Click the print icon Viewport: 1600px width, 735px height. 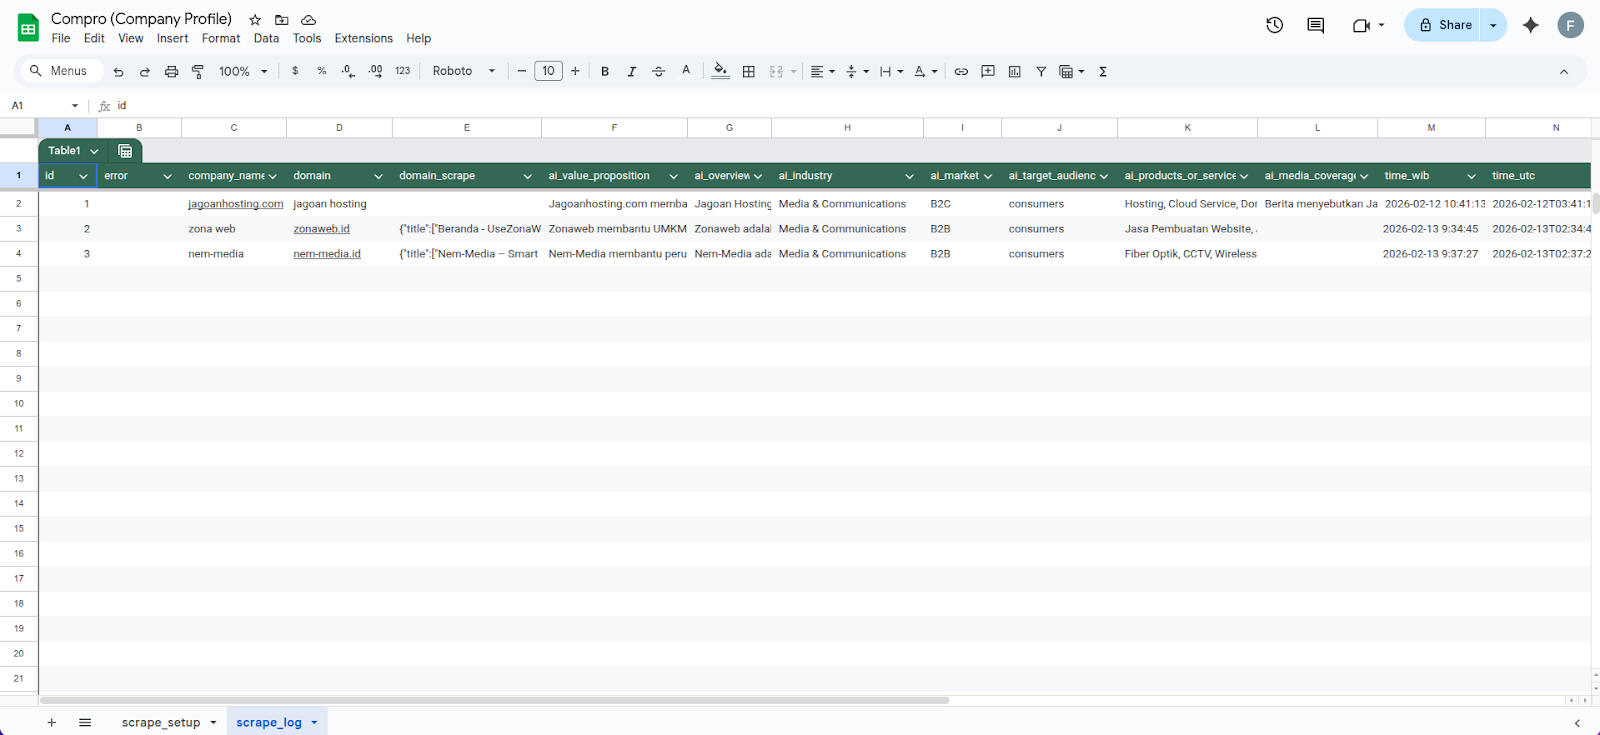click(x=171, y=72)
